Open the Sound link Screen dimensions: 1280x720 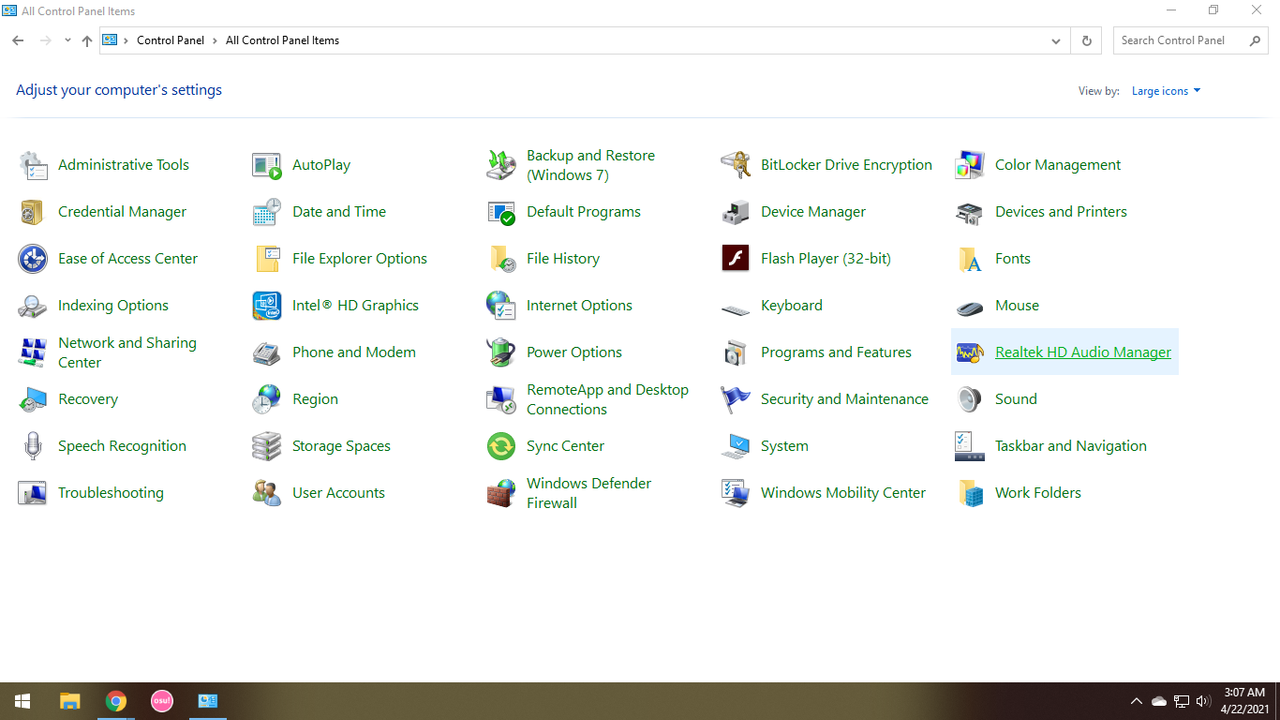click(1016, 399)
